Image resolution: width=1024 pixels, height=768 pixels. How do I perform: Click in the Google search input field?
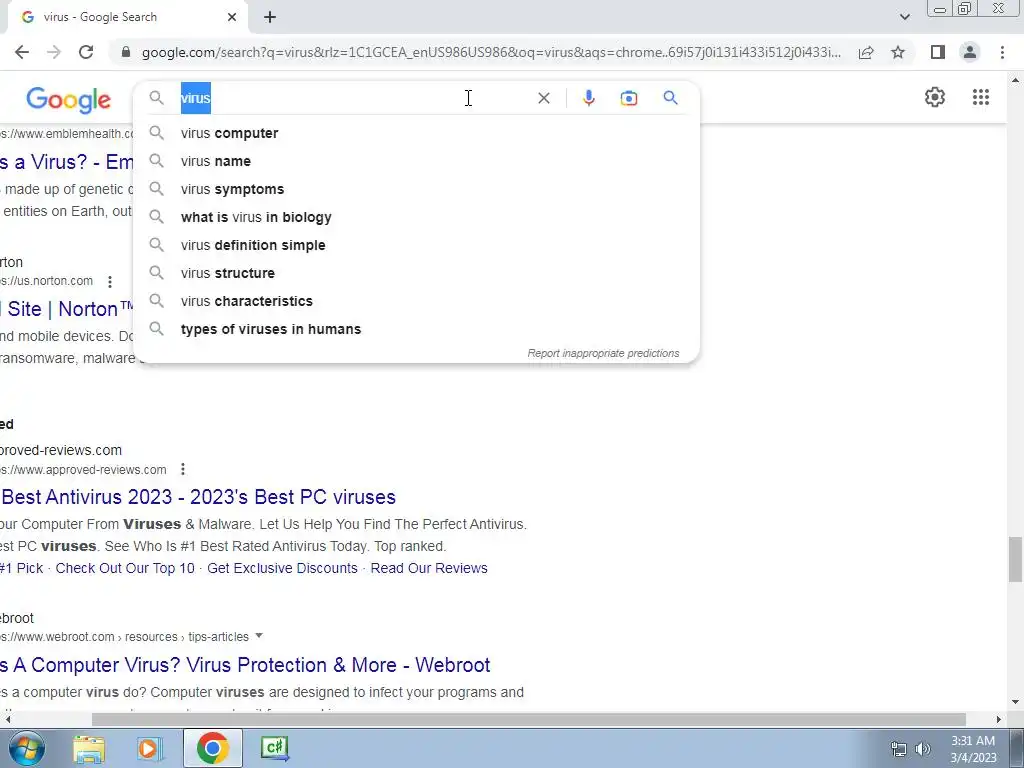[x=353, y=98]
